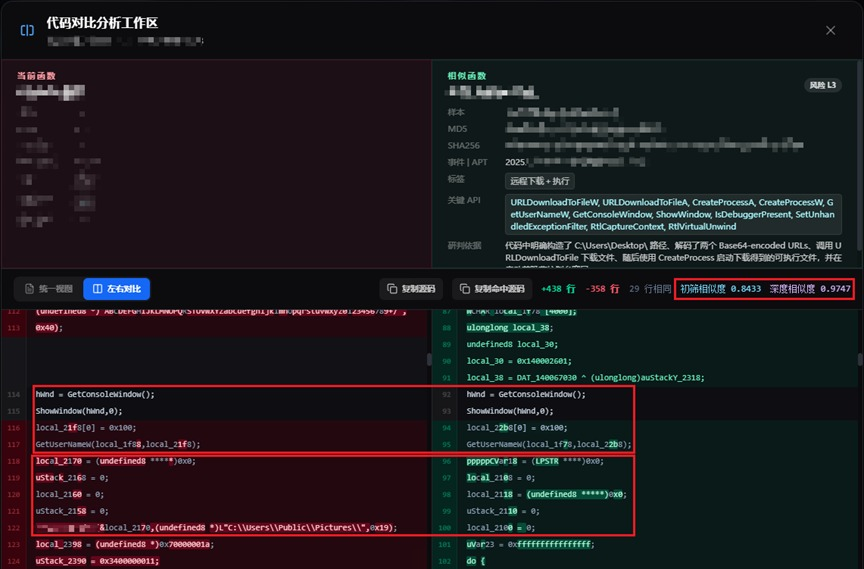Click the +438 行 added lines counter
This screenshot has width=864, height=569.
pos(559,289)
